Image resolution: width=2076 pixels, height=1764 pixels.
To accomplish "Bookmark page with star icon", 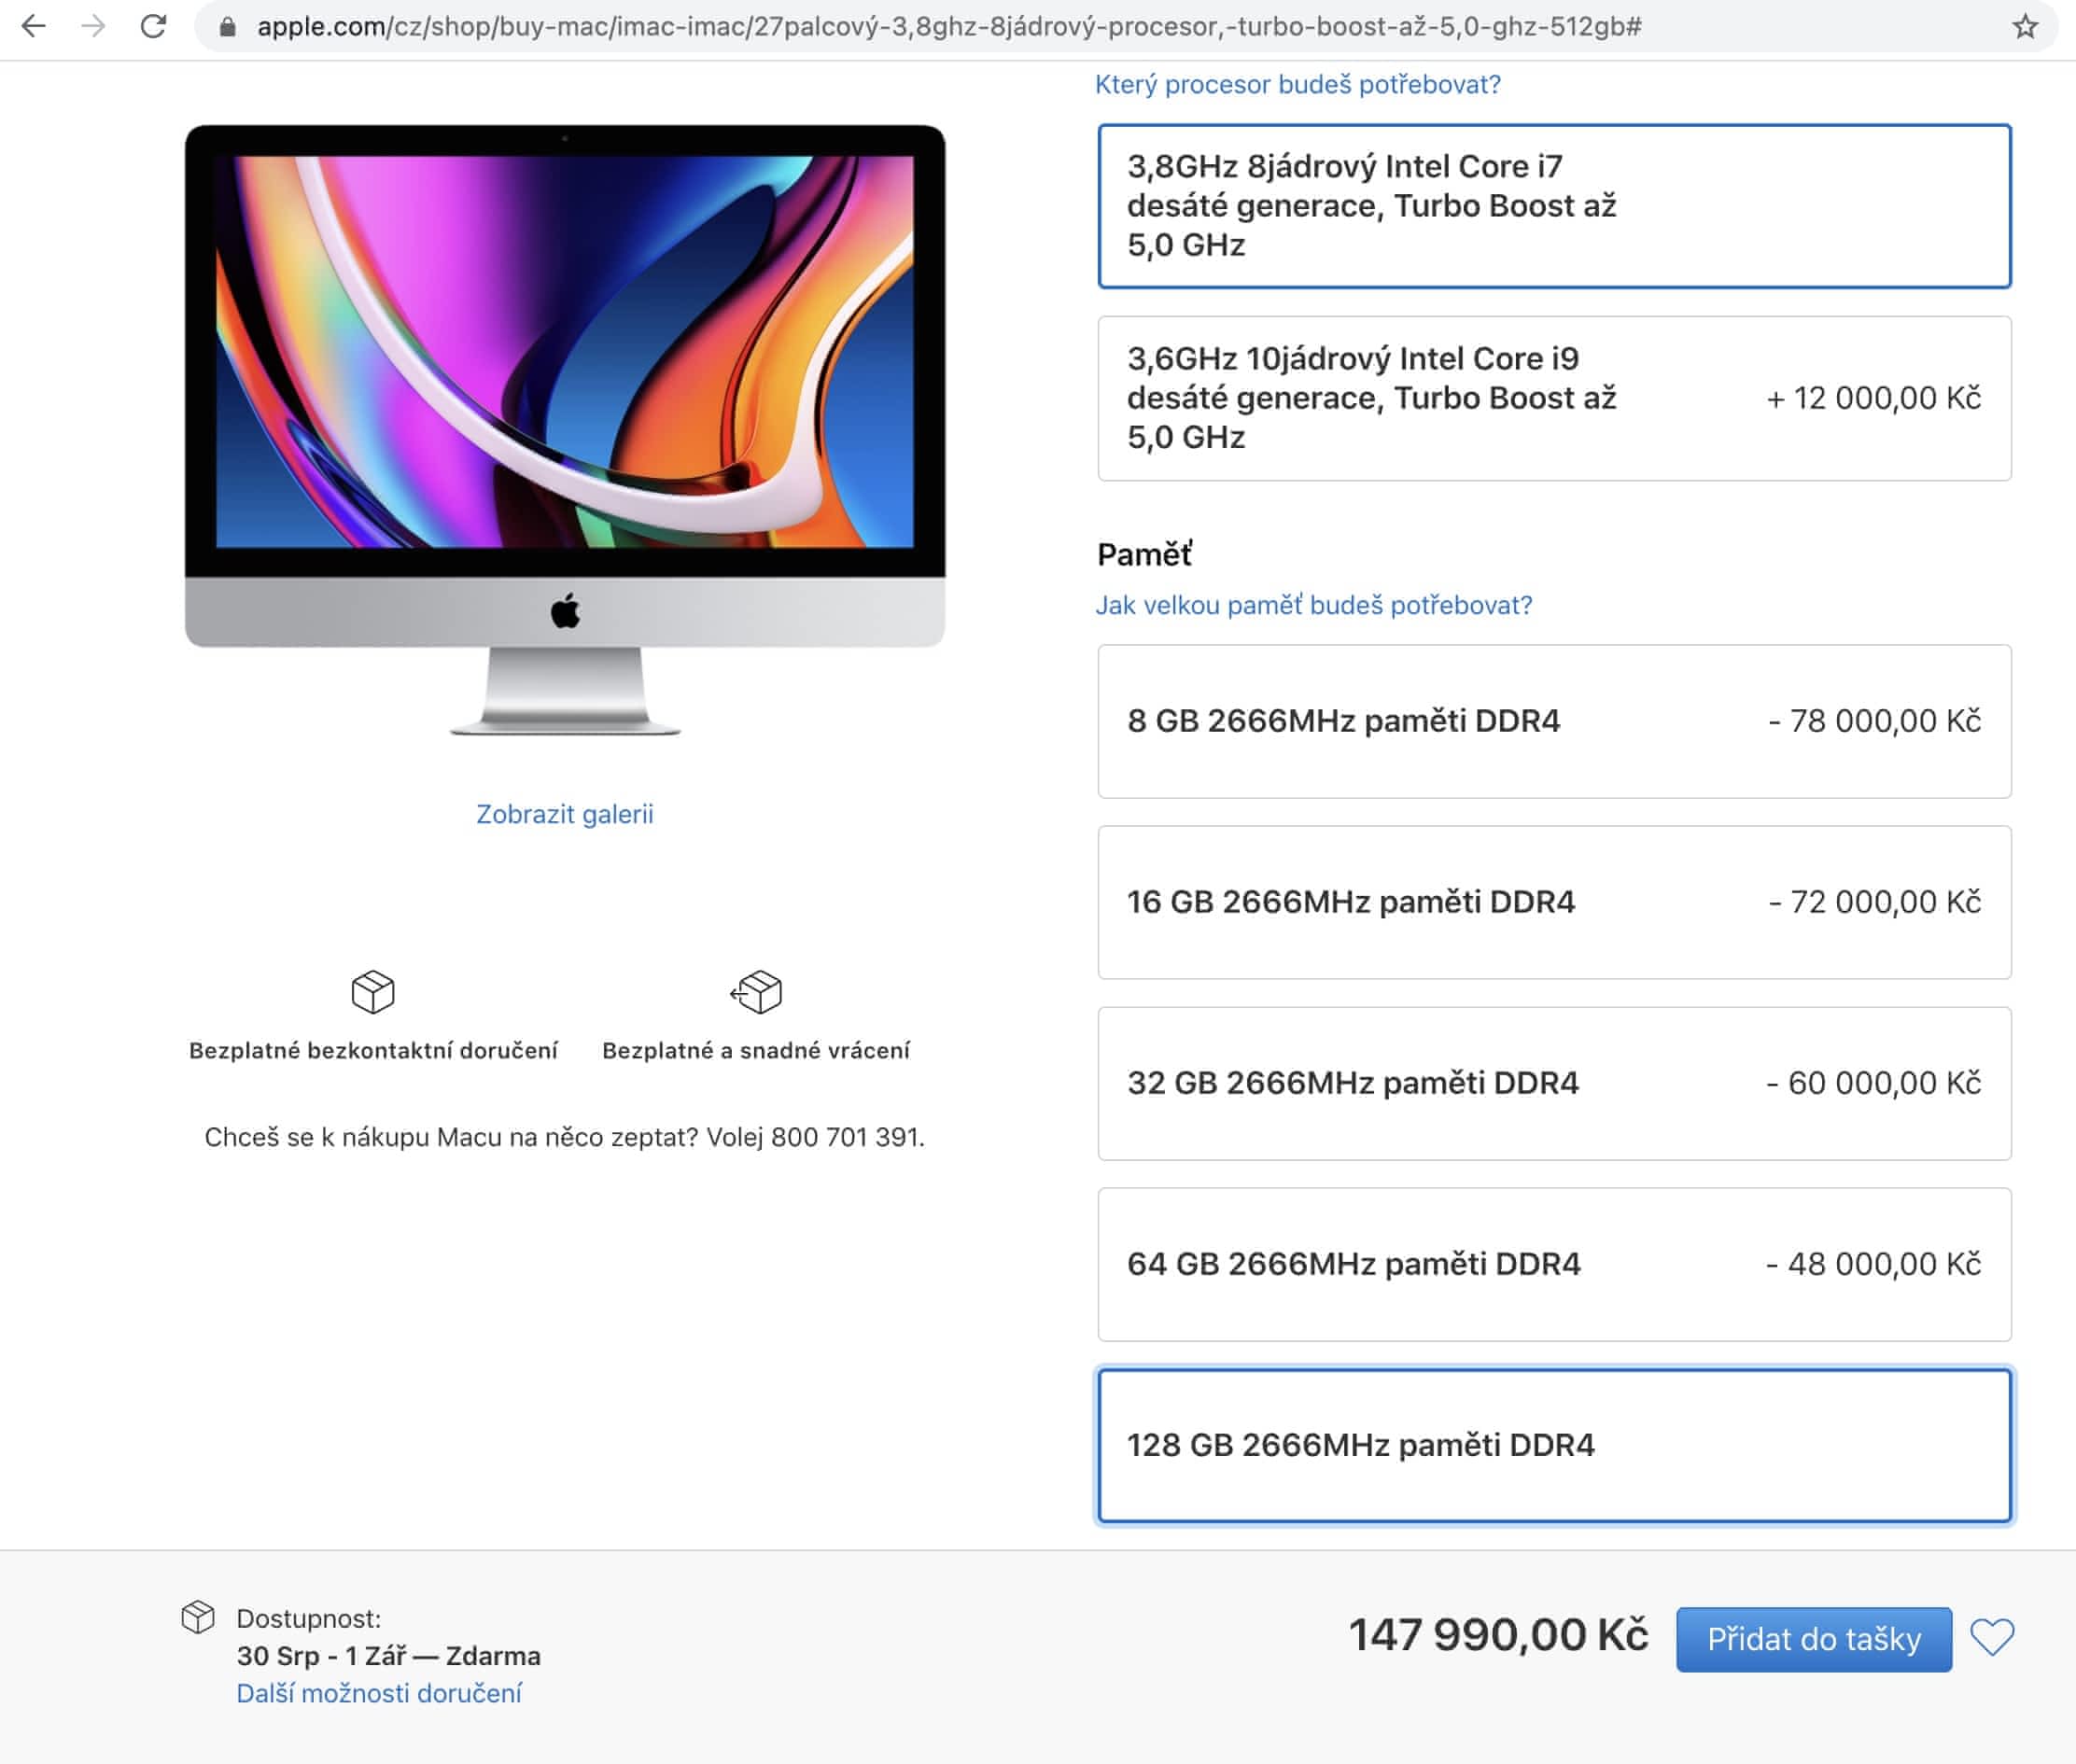I will tap(2025, 26).
